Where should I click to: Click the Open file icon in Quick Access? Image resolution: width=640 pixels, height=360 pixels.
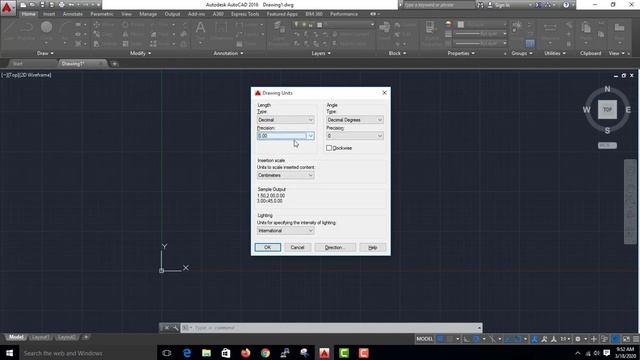[33, 5]
